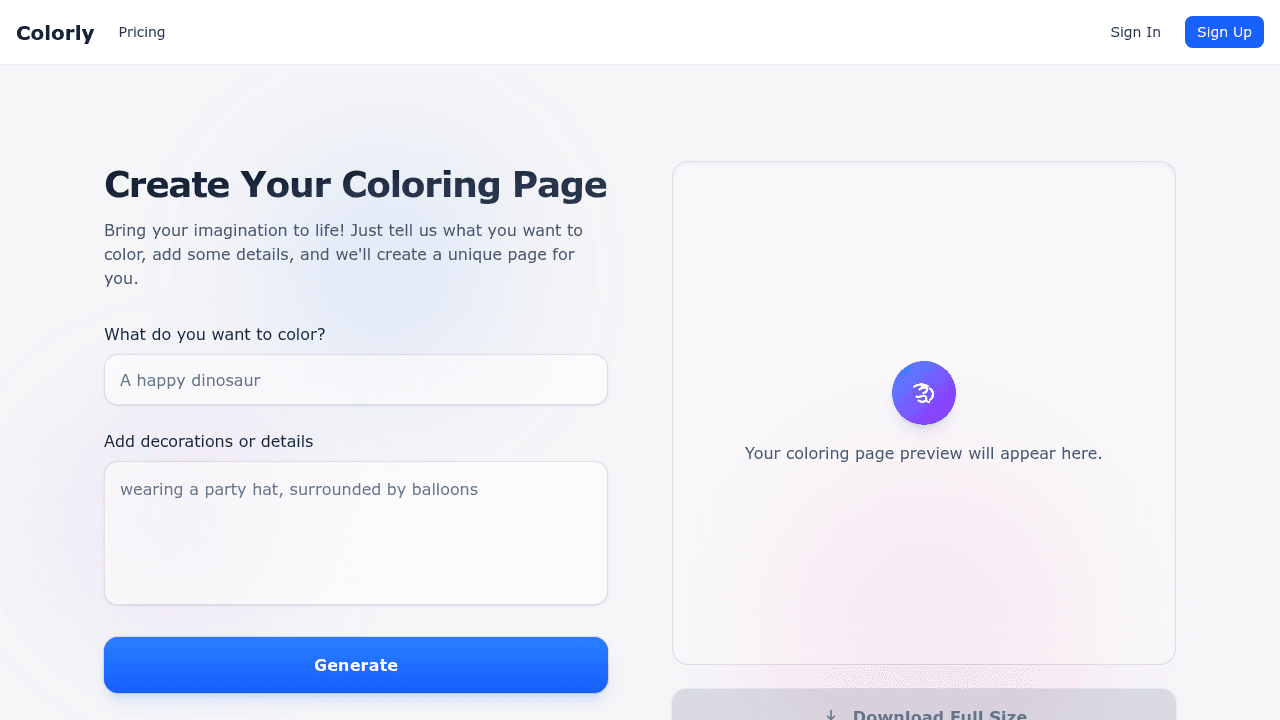Focus the 'What do you want to color?' input

click(355, 380)
